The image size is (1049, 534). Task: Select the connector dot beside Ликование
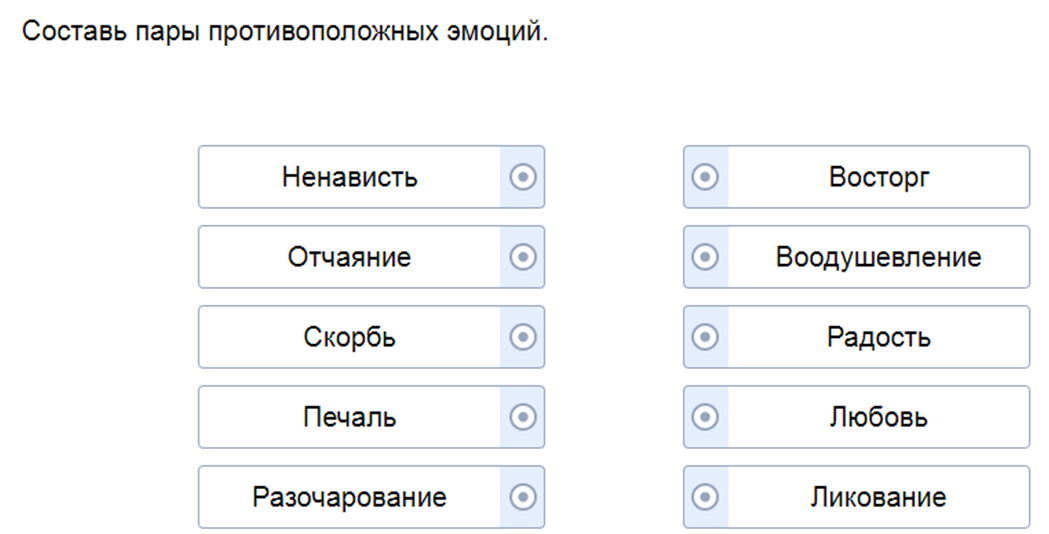pyautogui.click(x=705, y=497)
